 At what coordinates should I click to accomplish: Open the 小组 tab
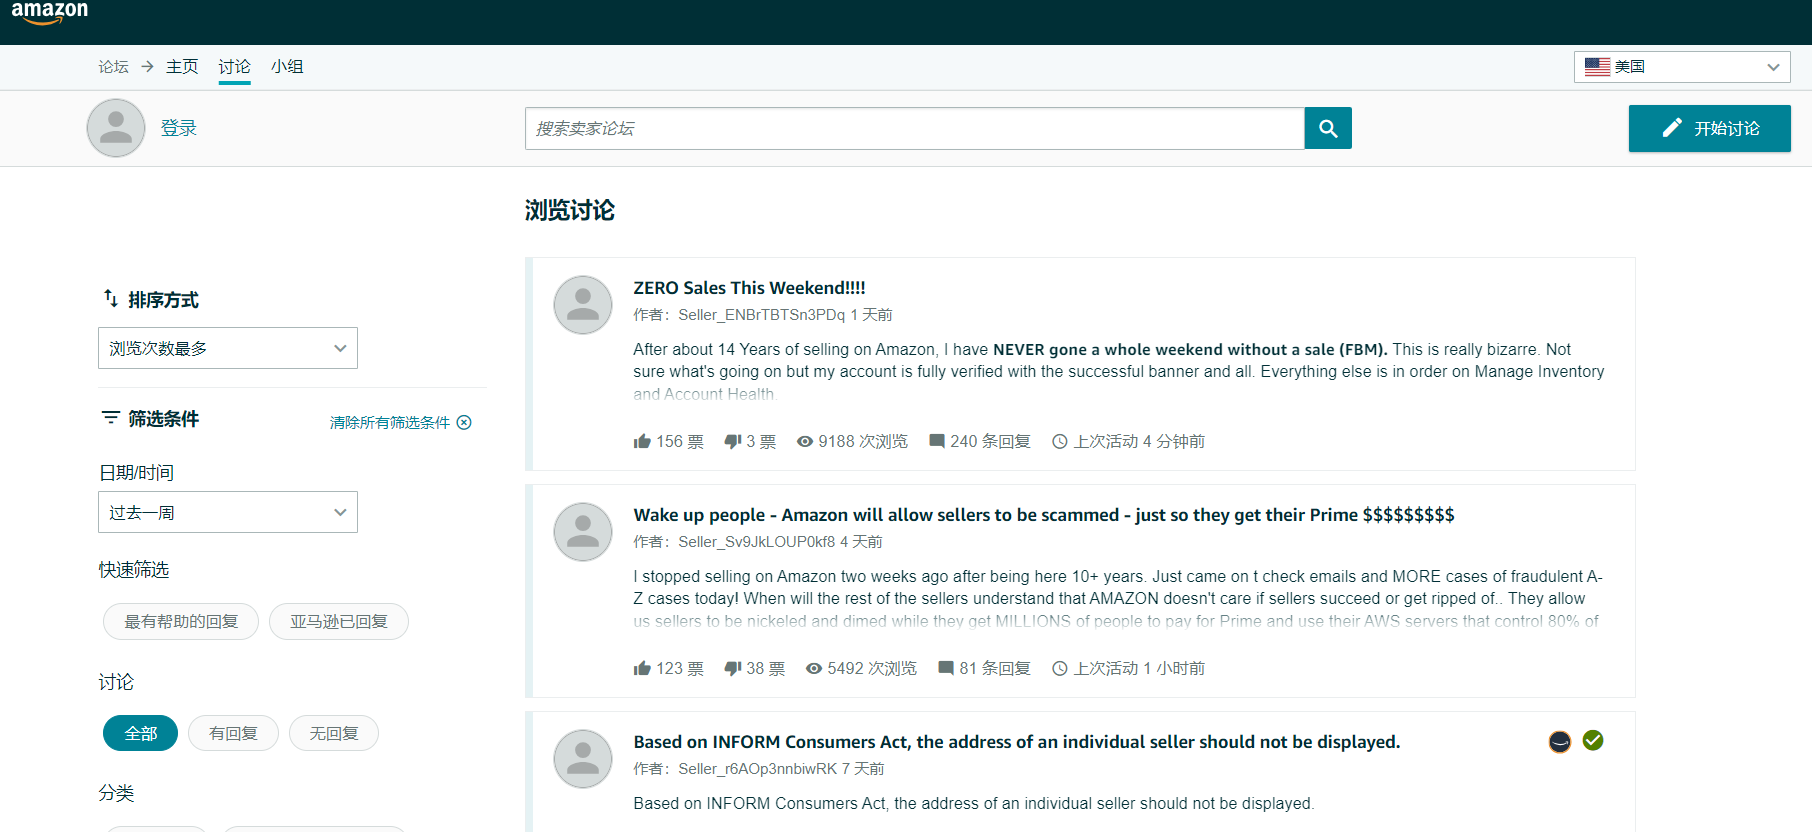coord(287,66)
